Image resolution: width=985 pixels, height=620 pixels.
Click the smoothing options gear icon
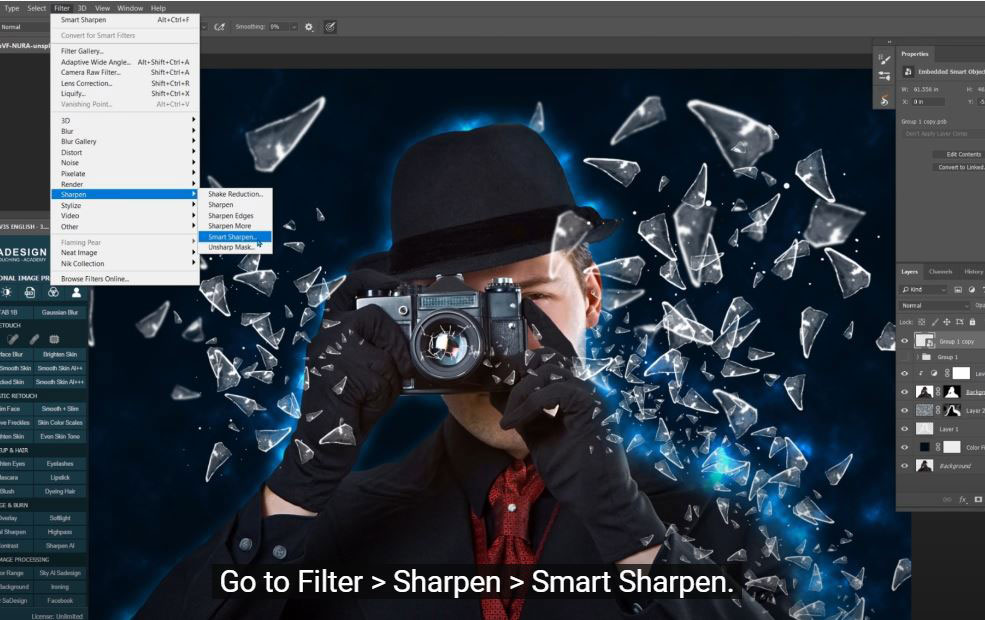(309, 27)
